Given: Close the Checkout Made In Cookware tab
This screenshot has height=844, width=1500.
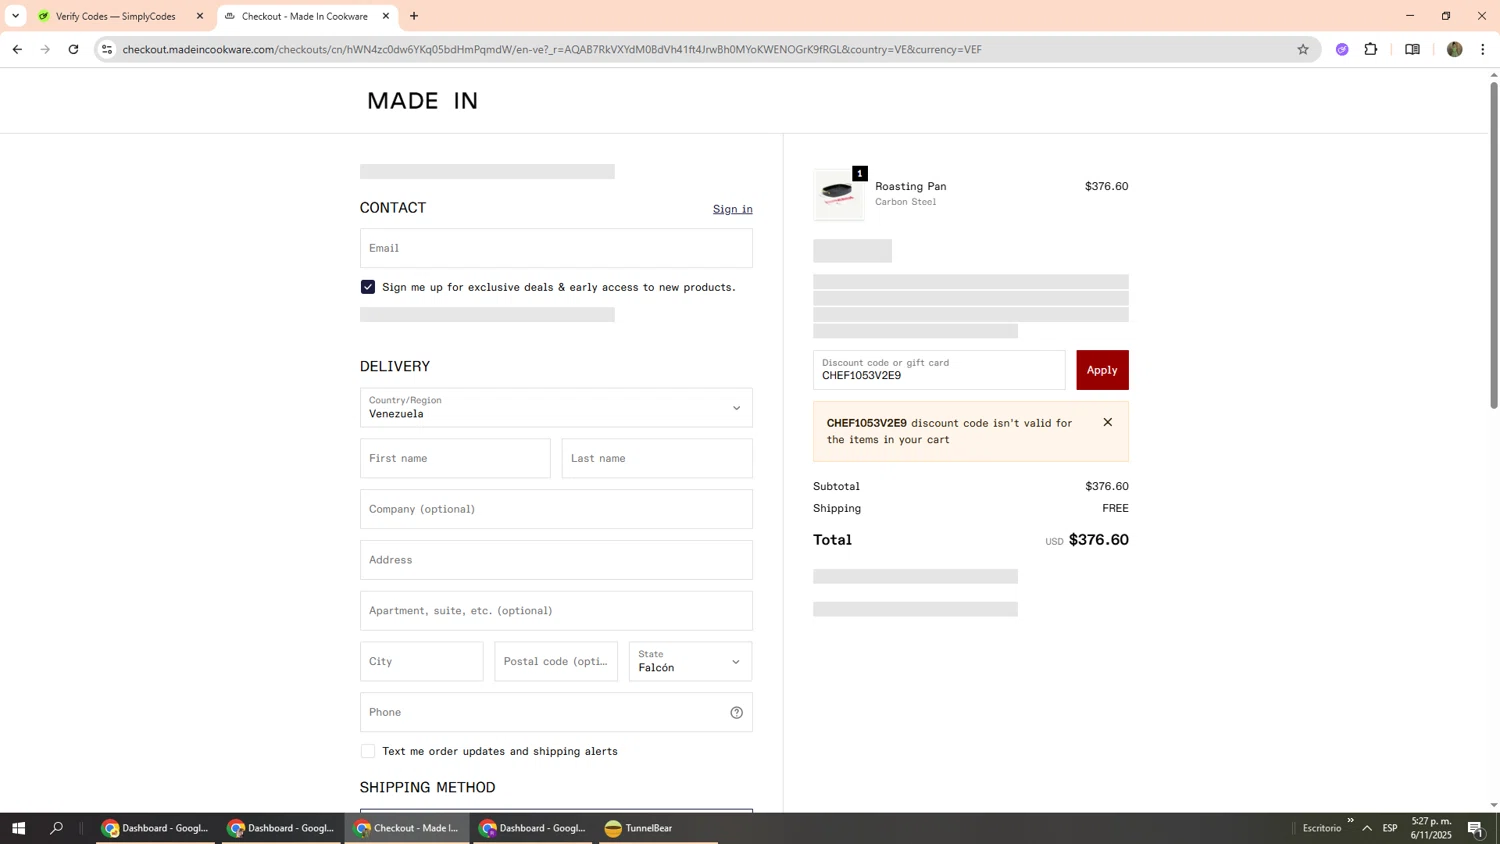Looking at the screenshot, I should [386, 16].
